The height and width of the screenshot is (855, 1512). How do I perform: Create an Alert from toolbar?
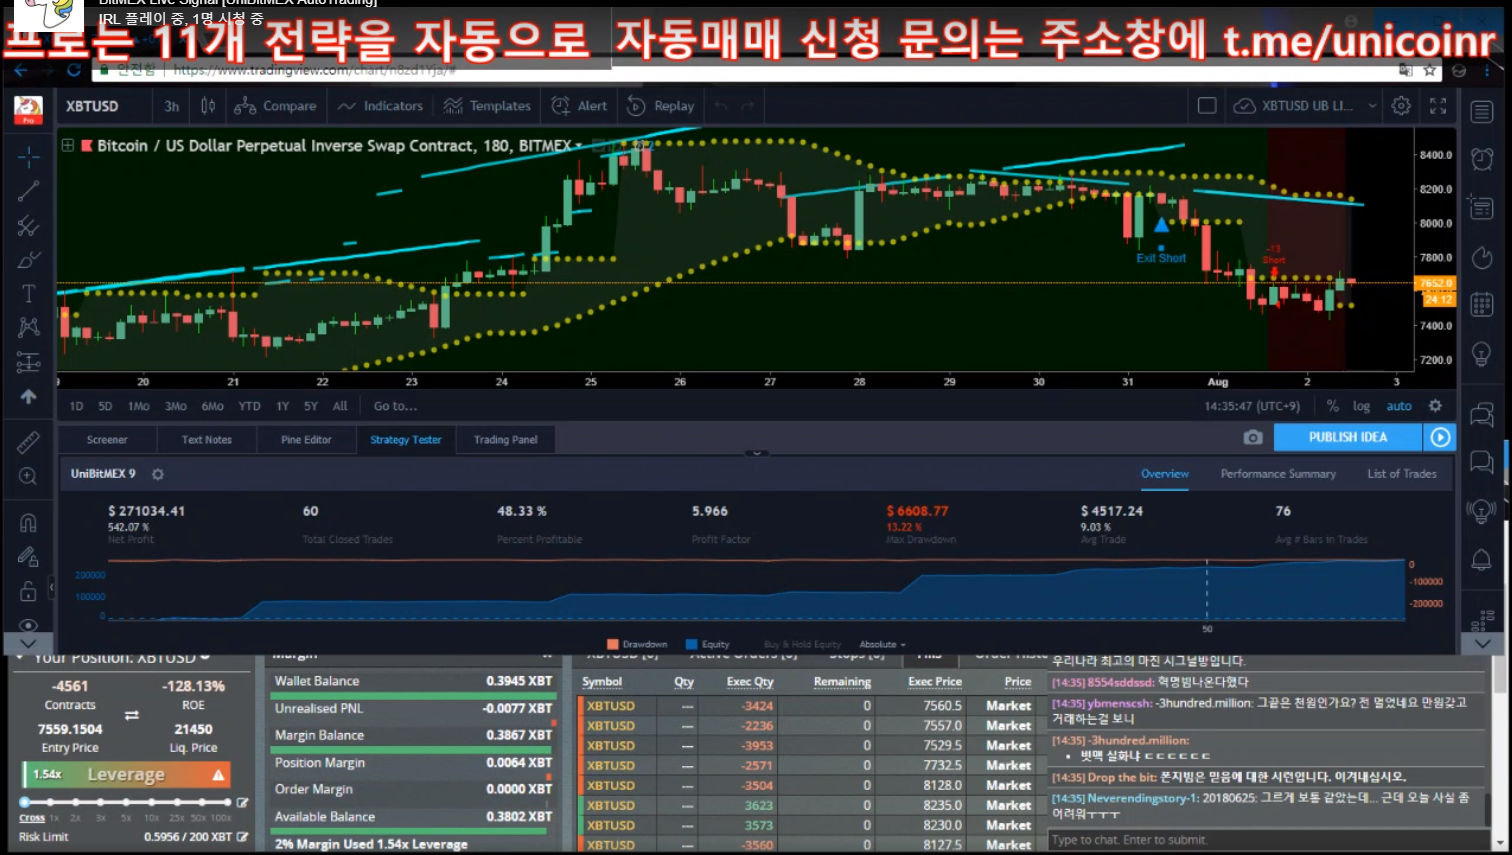point(579,106)
